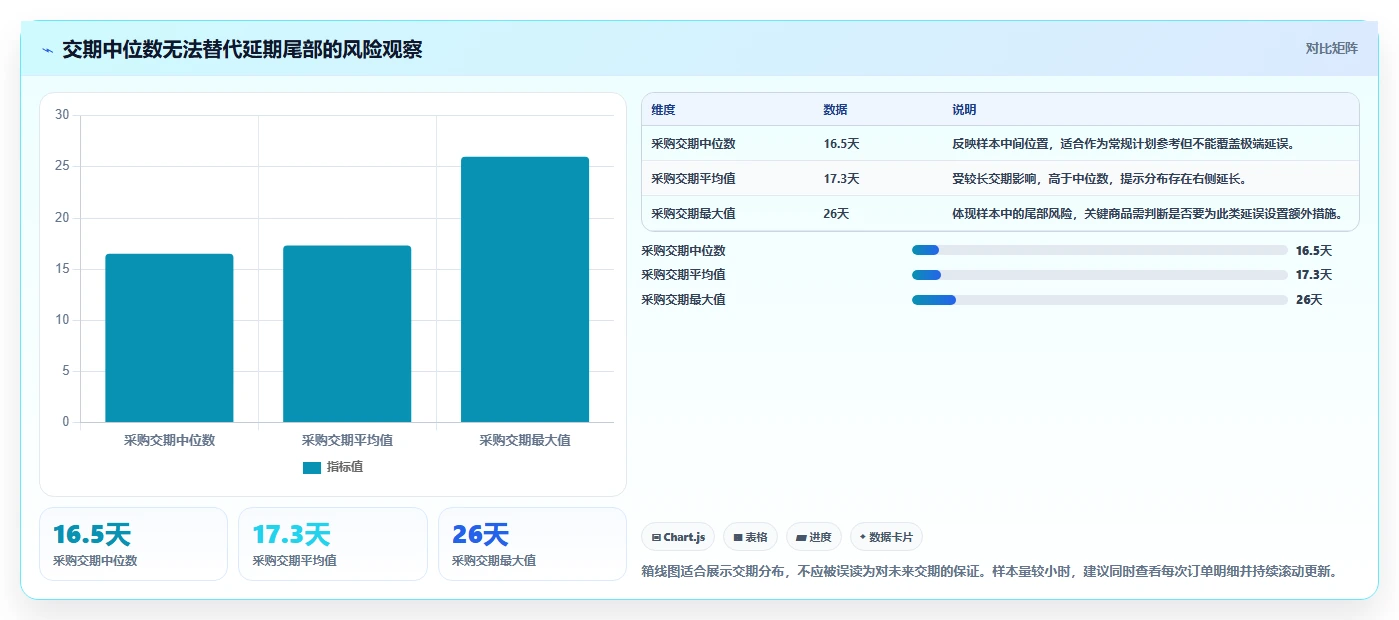Click the 数据卡片 tag chip
This screenshot has width=1399, height=620.
tap(886, 537)
